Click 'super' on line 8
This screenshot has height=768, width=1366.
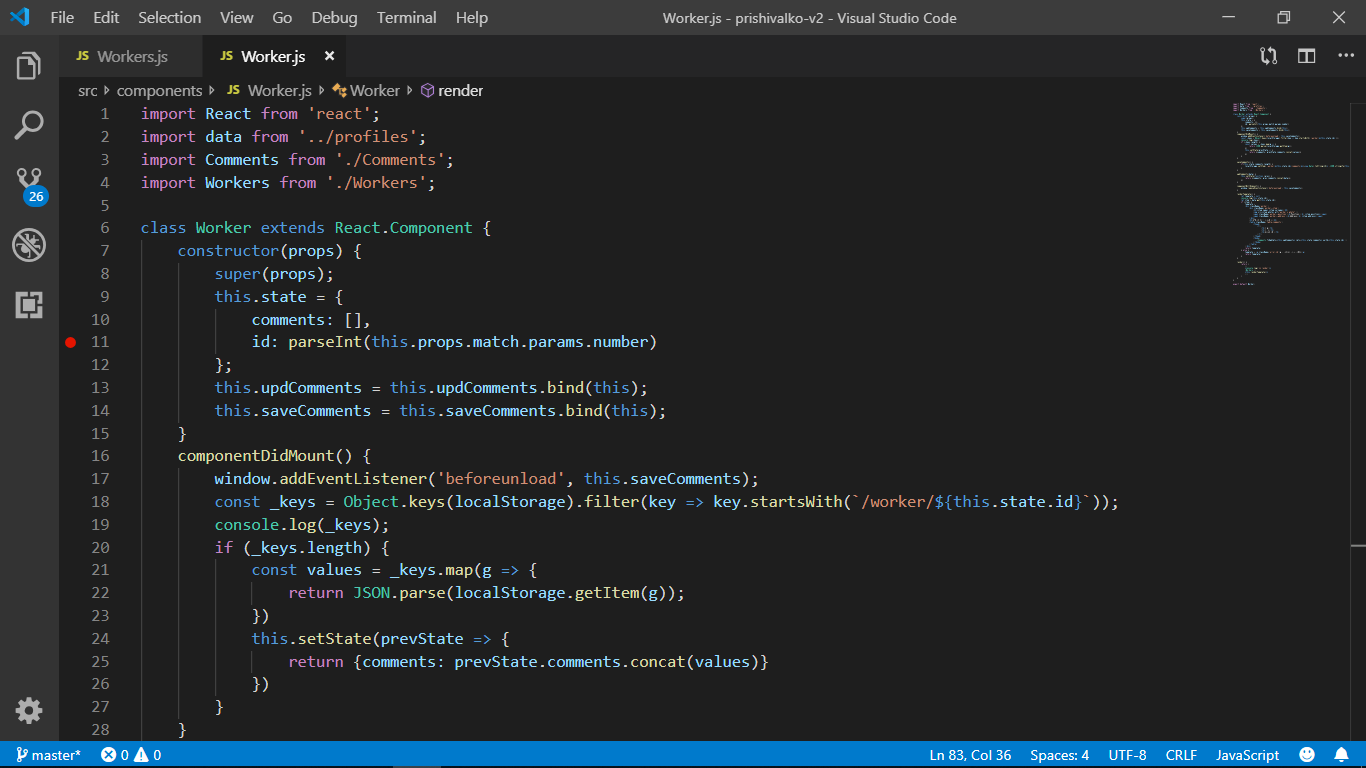point(237,274)
